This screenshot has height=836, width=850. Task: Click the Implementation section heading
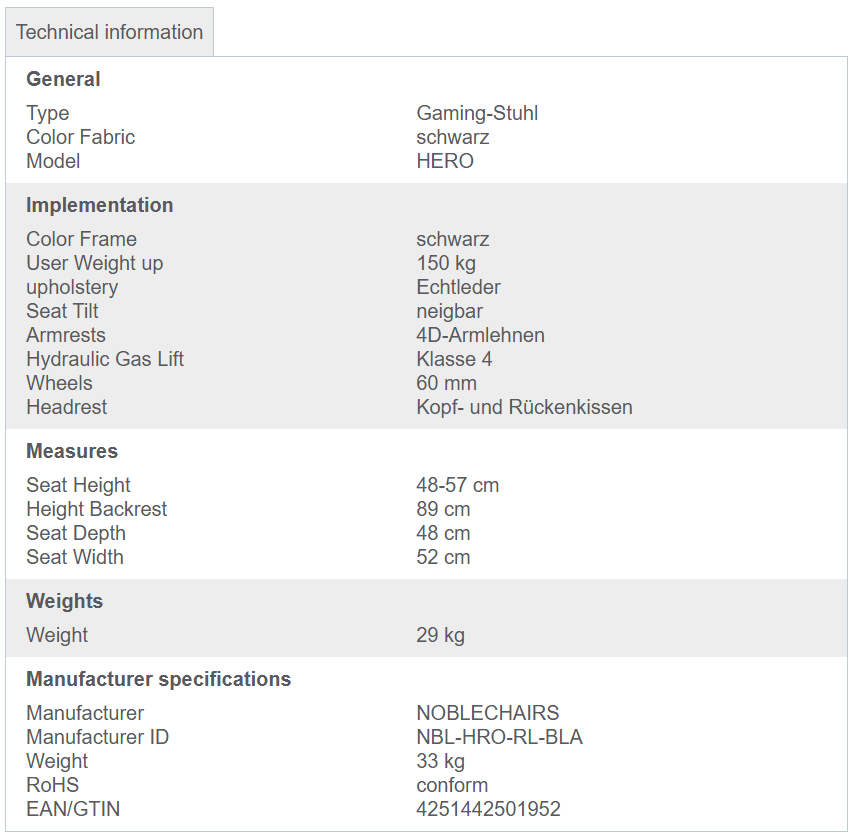point(100,205)
